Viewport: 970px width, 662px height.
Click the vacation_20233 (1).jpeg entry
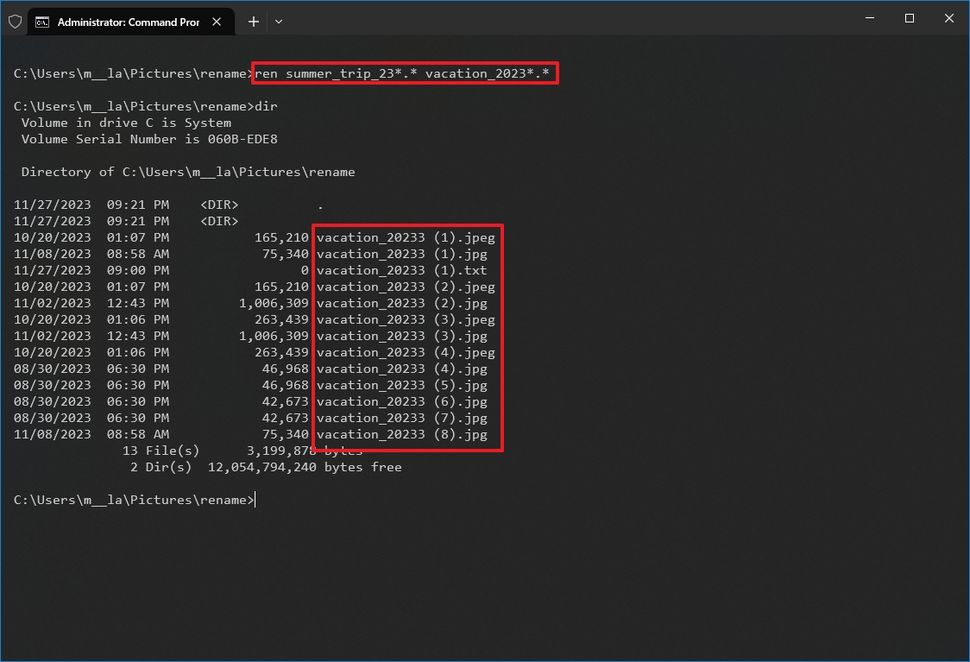click(404, 237)
